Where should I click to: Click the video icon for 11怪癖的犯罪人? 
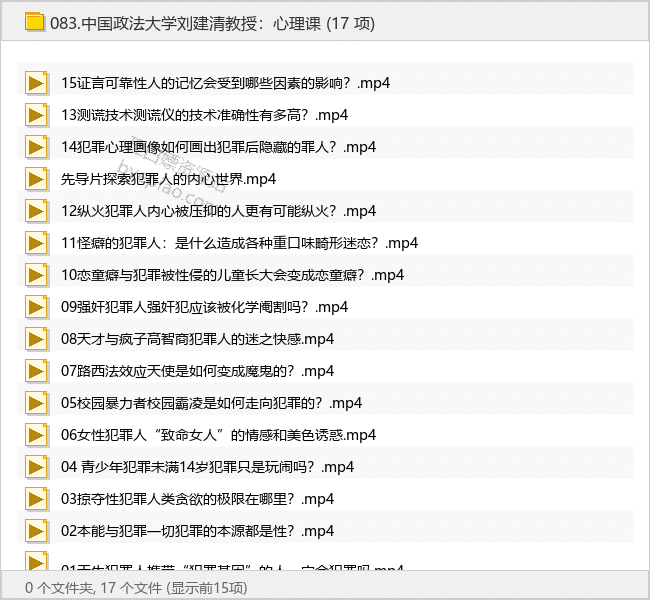[36, 243]
